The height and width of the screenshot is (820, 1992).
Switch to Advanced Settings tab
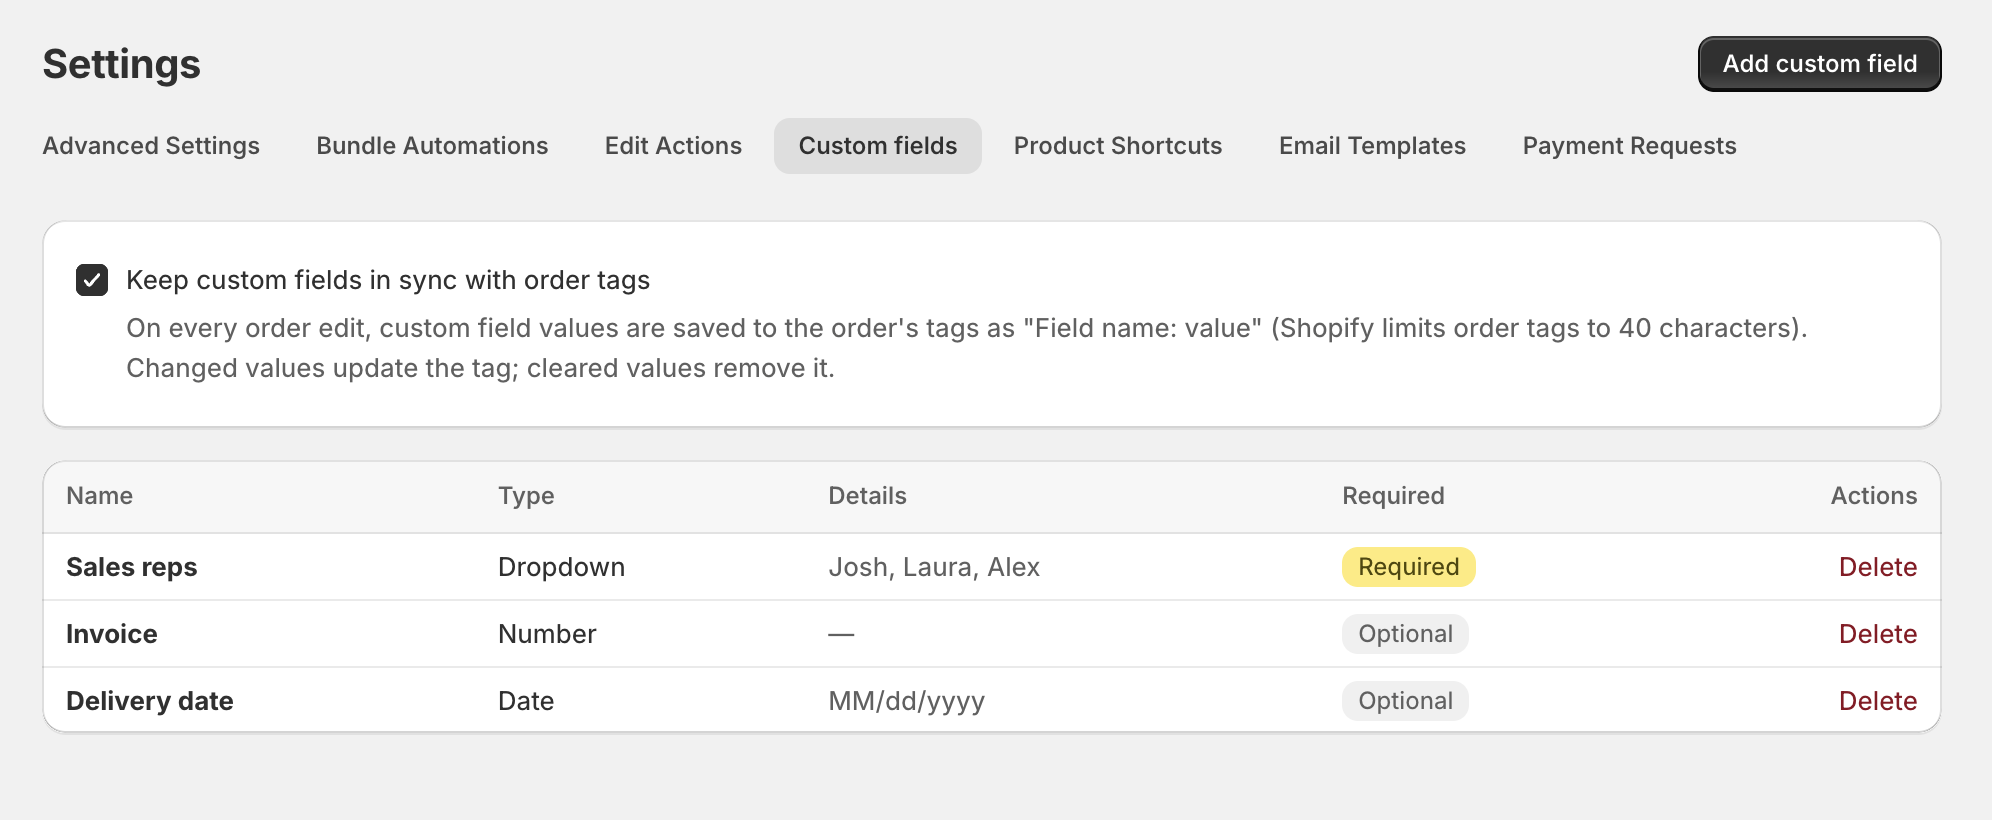coord(151,146)
